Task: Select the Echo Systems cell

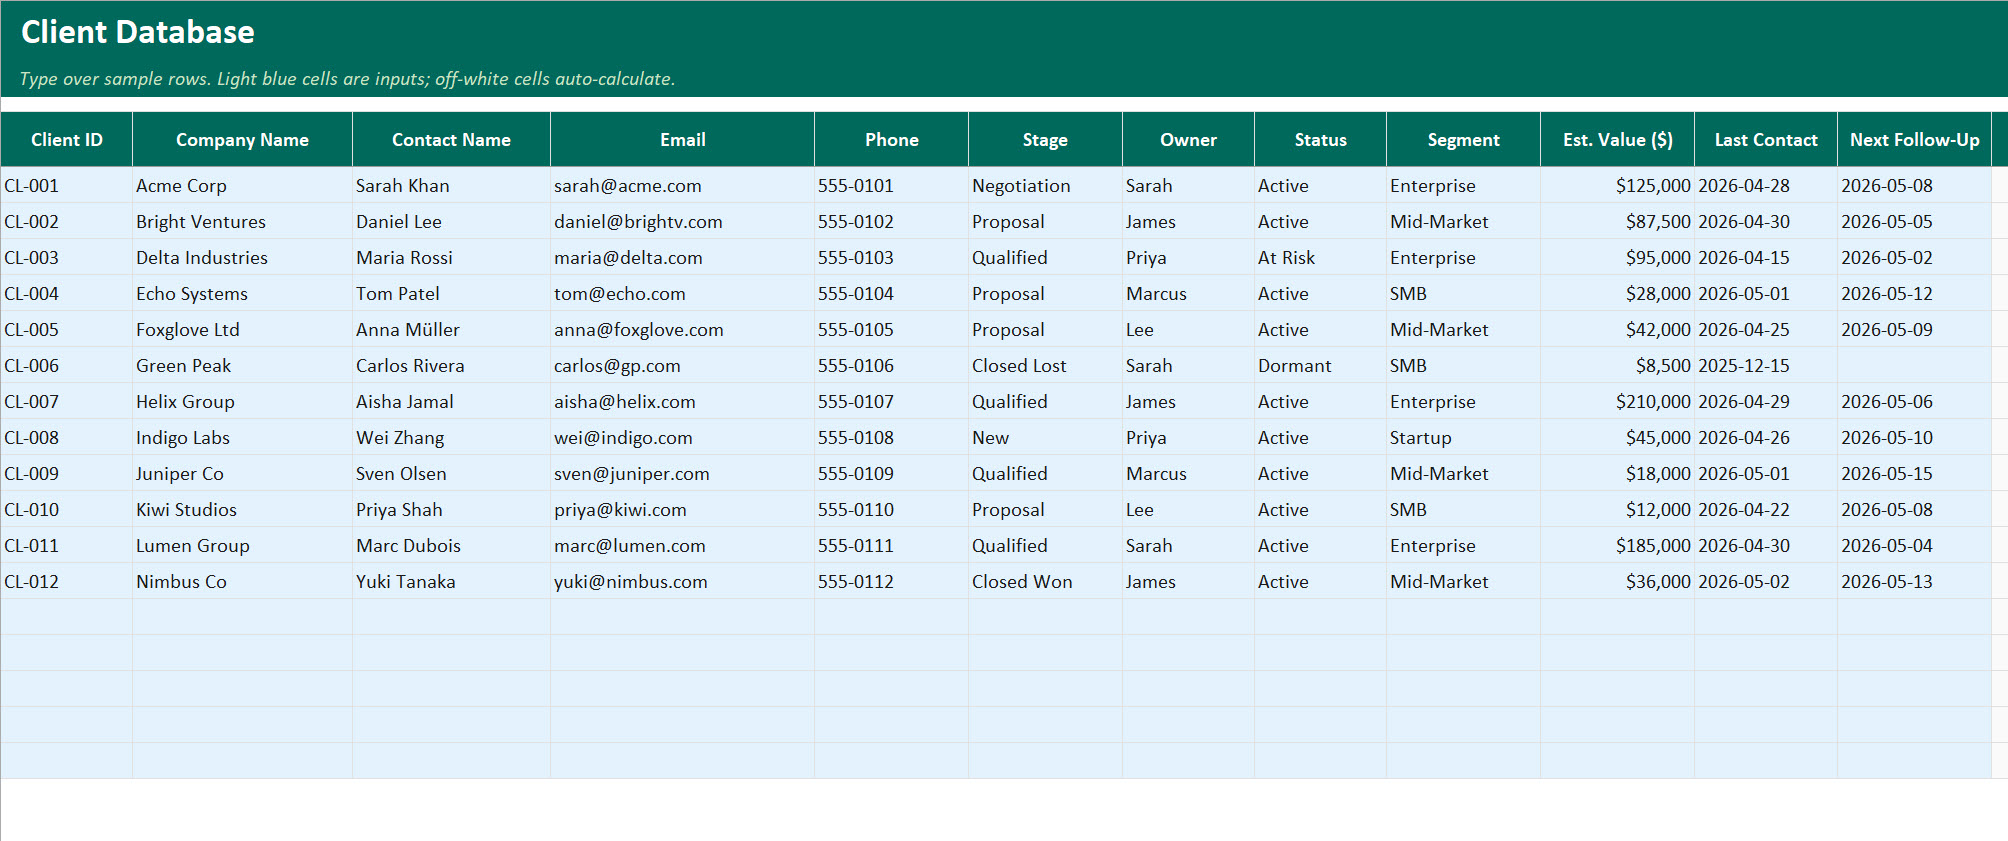Action: [x=242, y=293]
